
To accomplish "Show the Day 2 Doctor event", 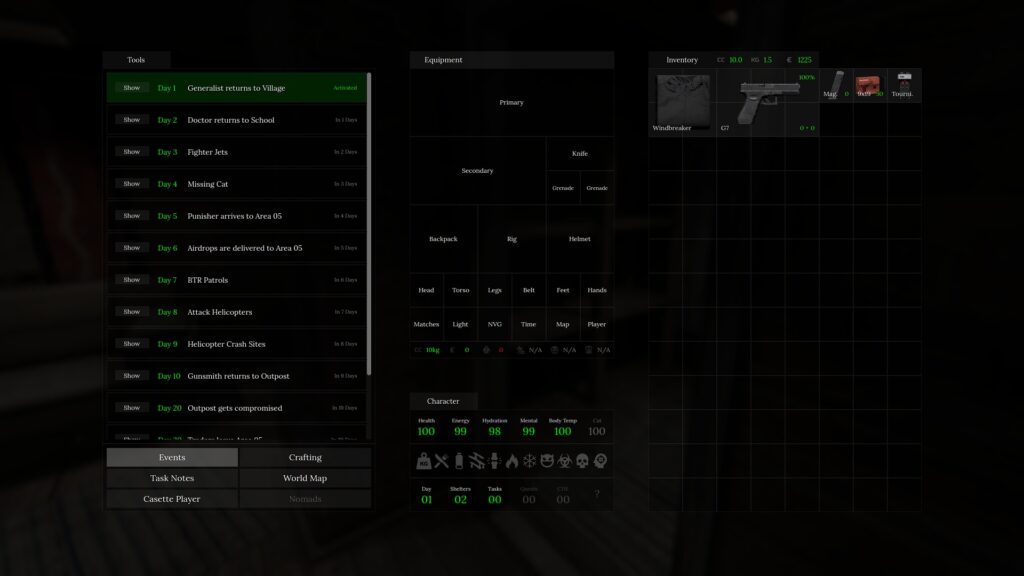I will (x=131, y=120).
